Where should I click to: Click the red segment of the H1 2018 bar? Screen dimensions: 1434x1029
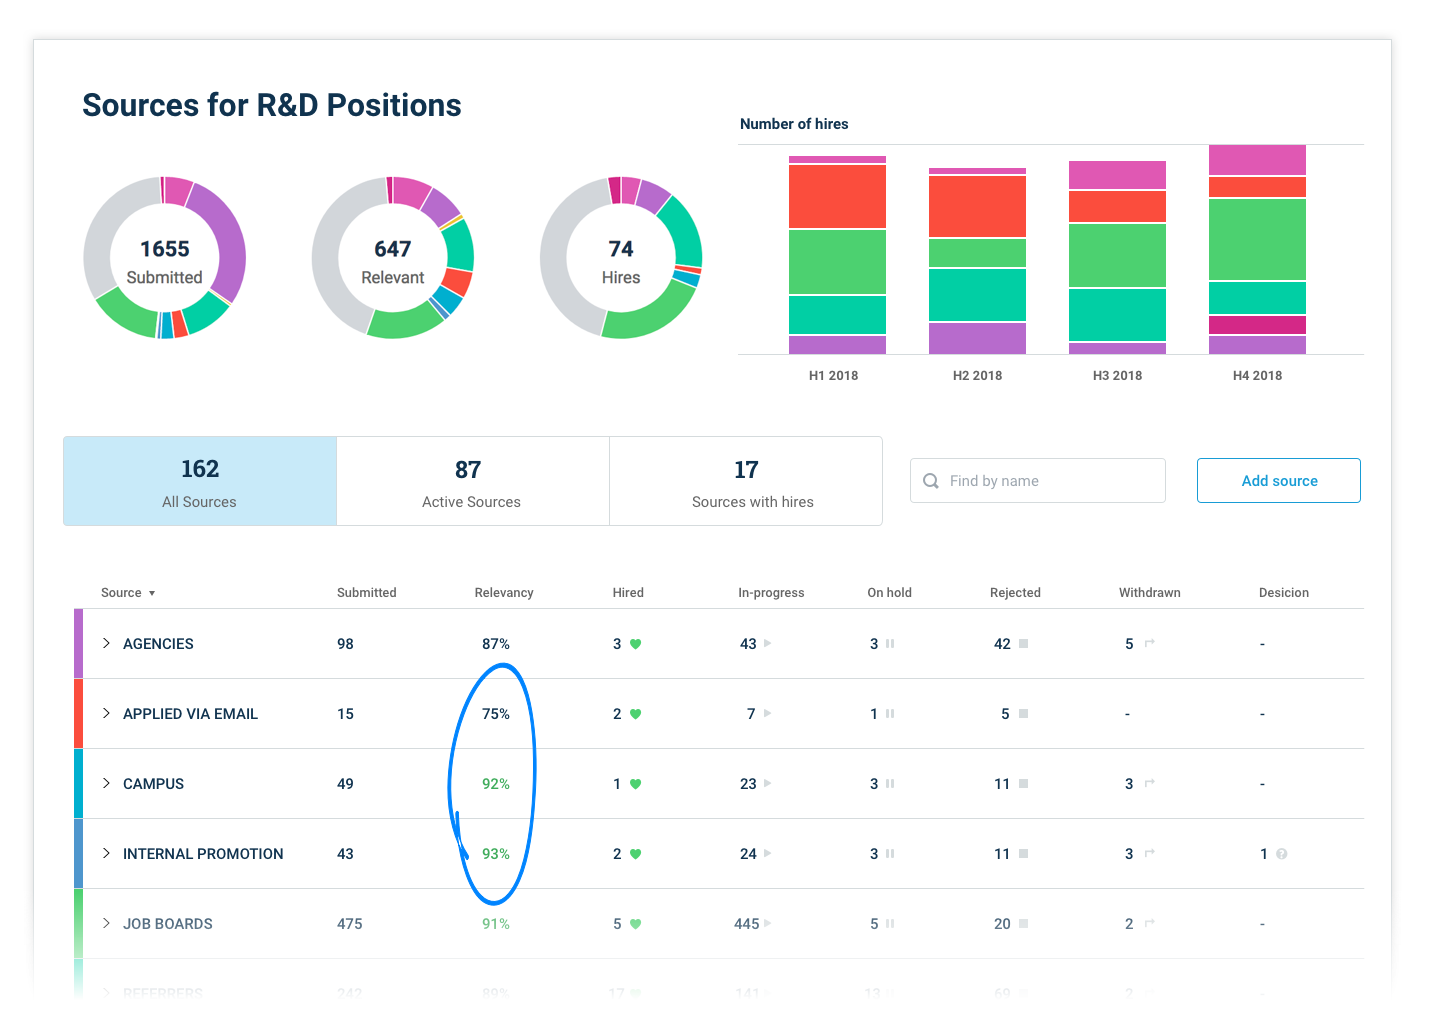click(x=837, y=196)
